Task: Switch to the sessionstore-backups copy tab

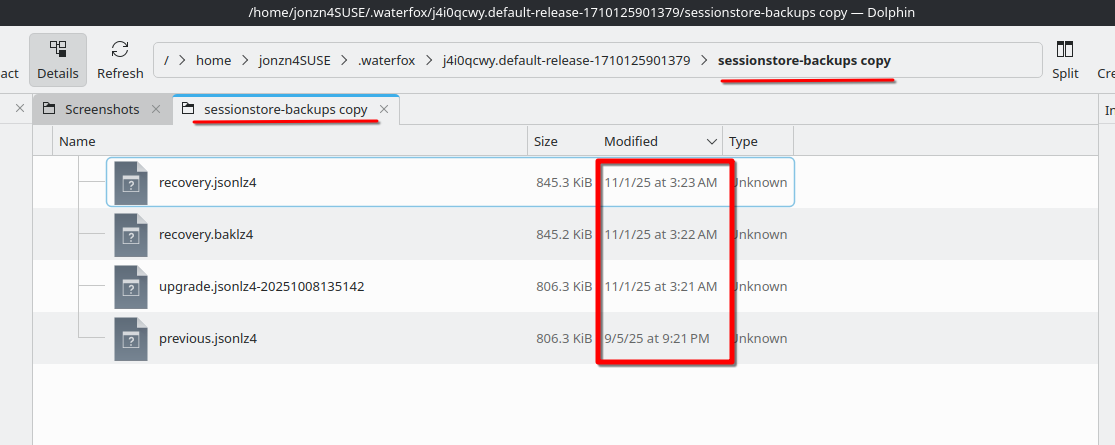Action: (286, 109)
